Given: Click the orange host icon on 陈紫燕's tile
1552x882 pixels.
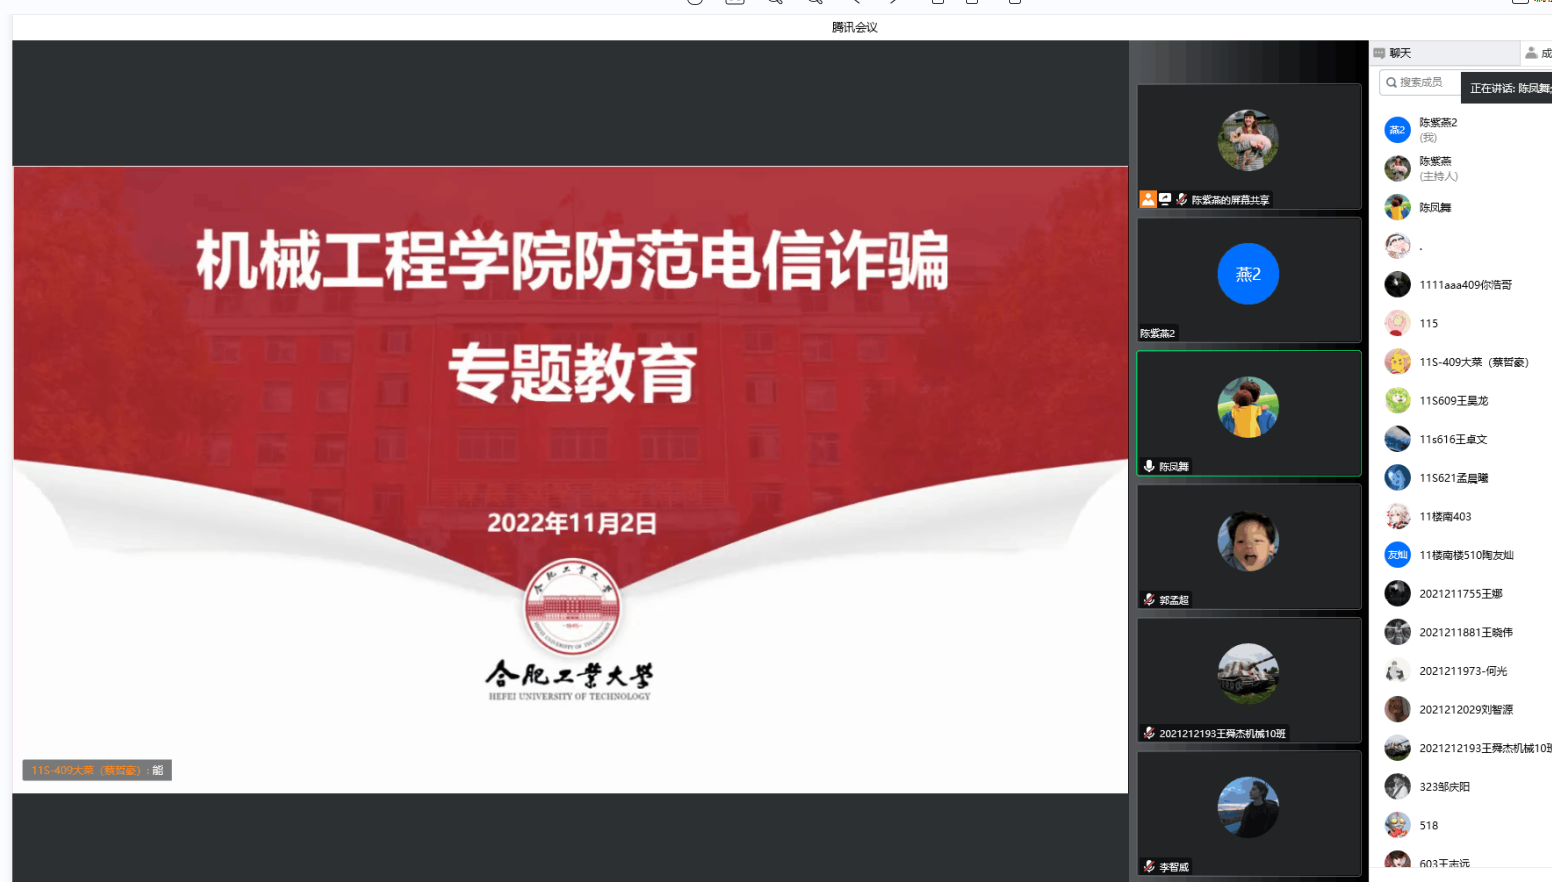Looking at the screenshot, I should 1148,199.
